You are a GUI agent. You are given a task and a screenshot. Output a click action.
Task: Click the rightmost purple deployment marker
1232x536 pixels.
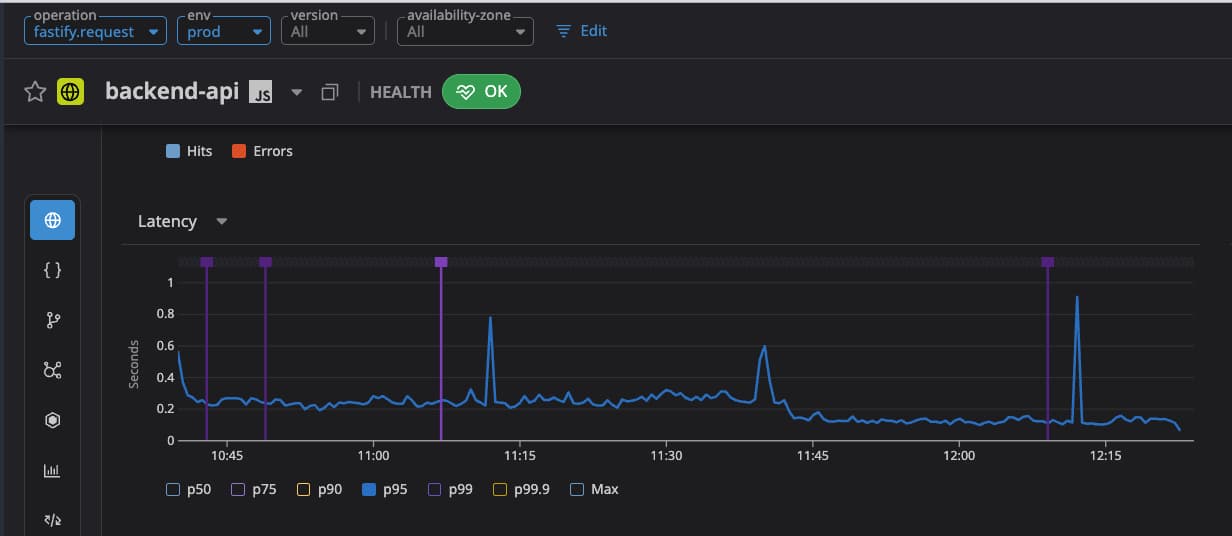point(1047,262)
